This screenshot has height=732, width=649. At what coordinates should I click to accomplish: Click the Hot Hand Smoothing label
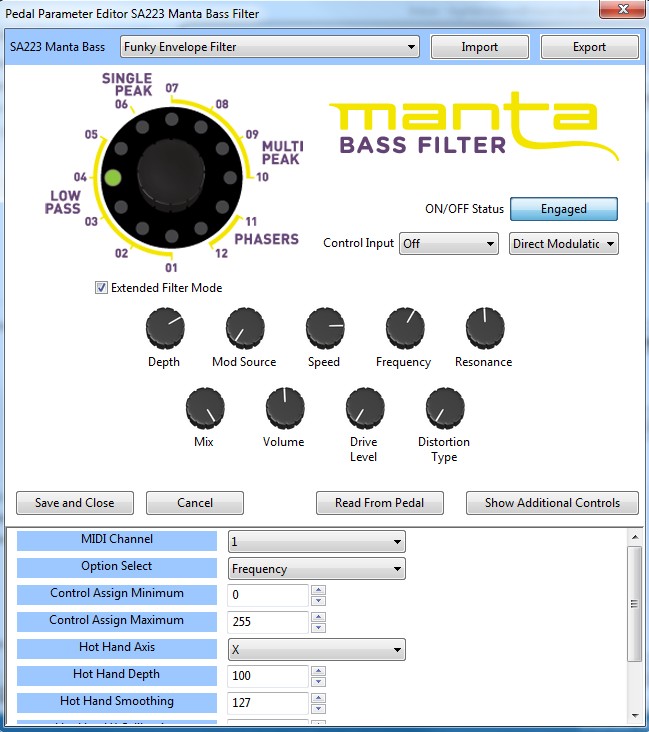point(117,701)
